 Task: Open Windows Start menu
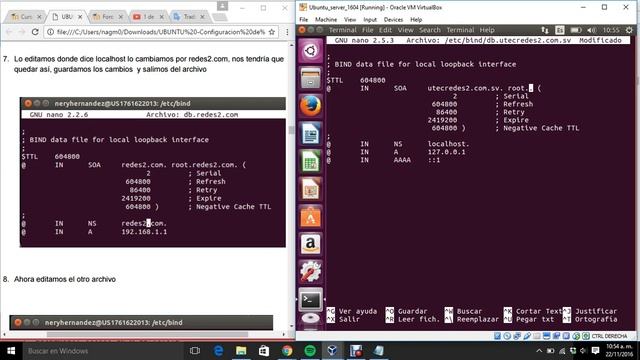tap(11, 351)
